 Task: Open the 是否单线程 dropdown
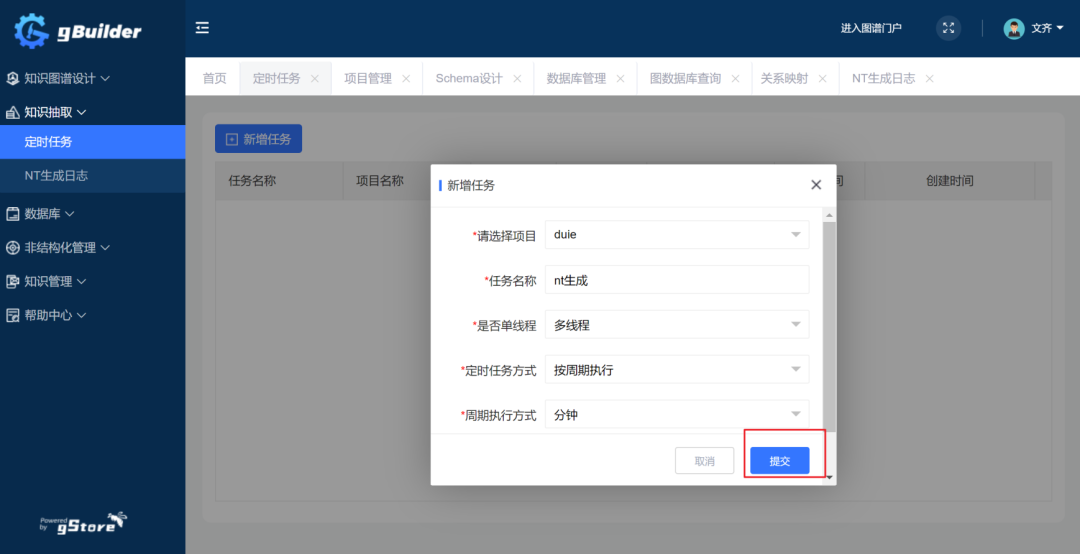[x=677, y=325]
